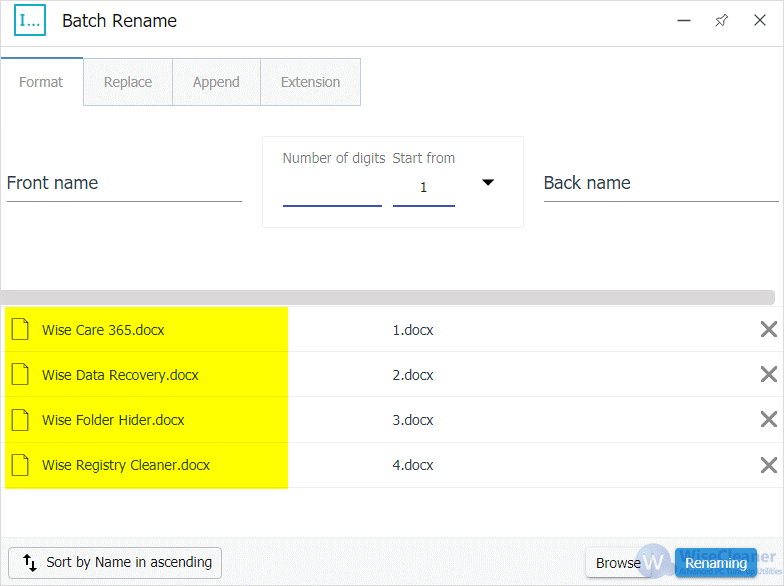
Task: Click file icon beside Wise Folder Hider.docx
Action: point(20,420)
